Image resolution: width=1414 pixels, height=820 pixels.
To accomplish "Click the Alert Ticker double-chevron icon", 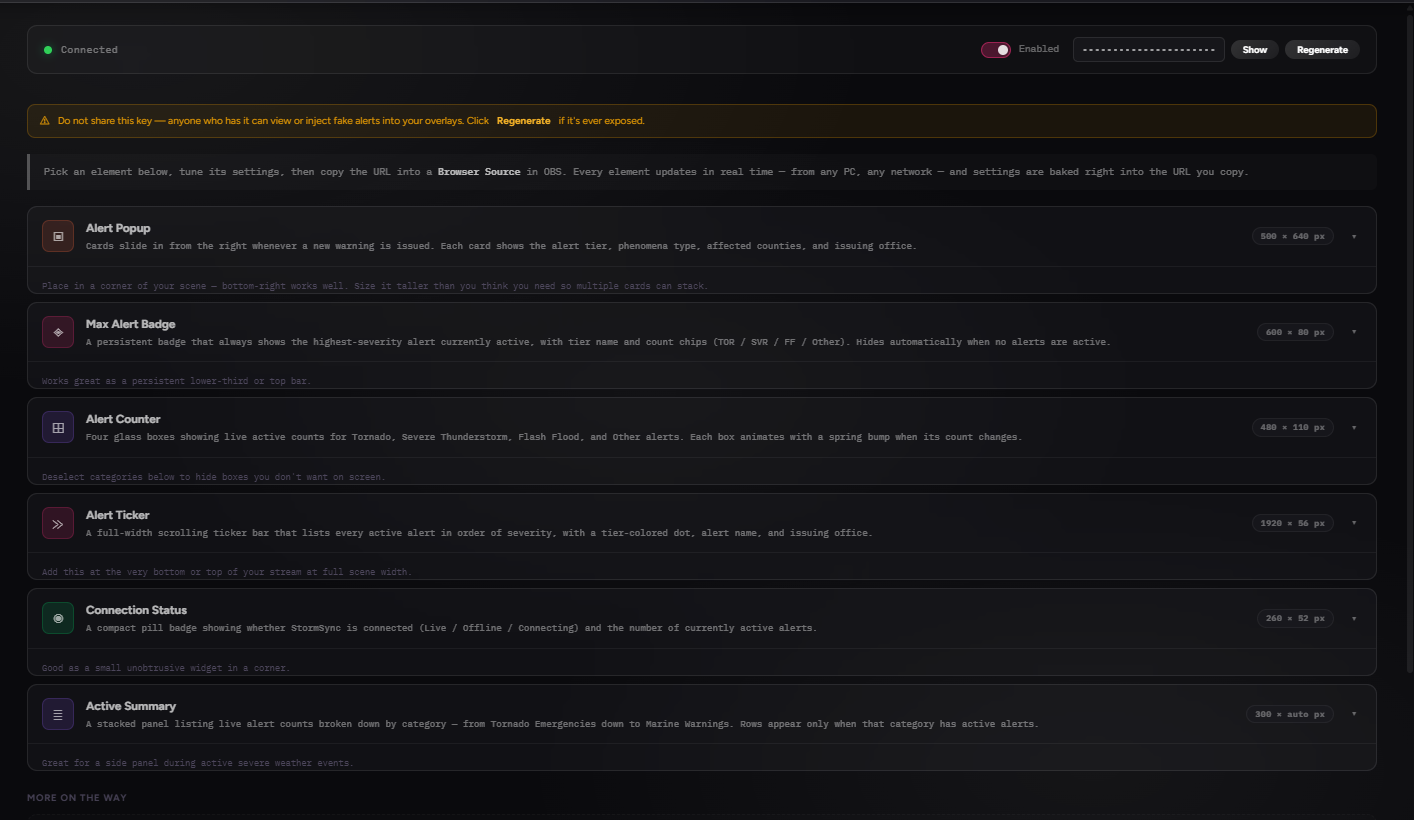I will [58, 523].
